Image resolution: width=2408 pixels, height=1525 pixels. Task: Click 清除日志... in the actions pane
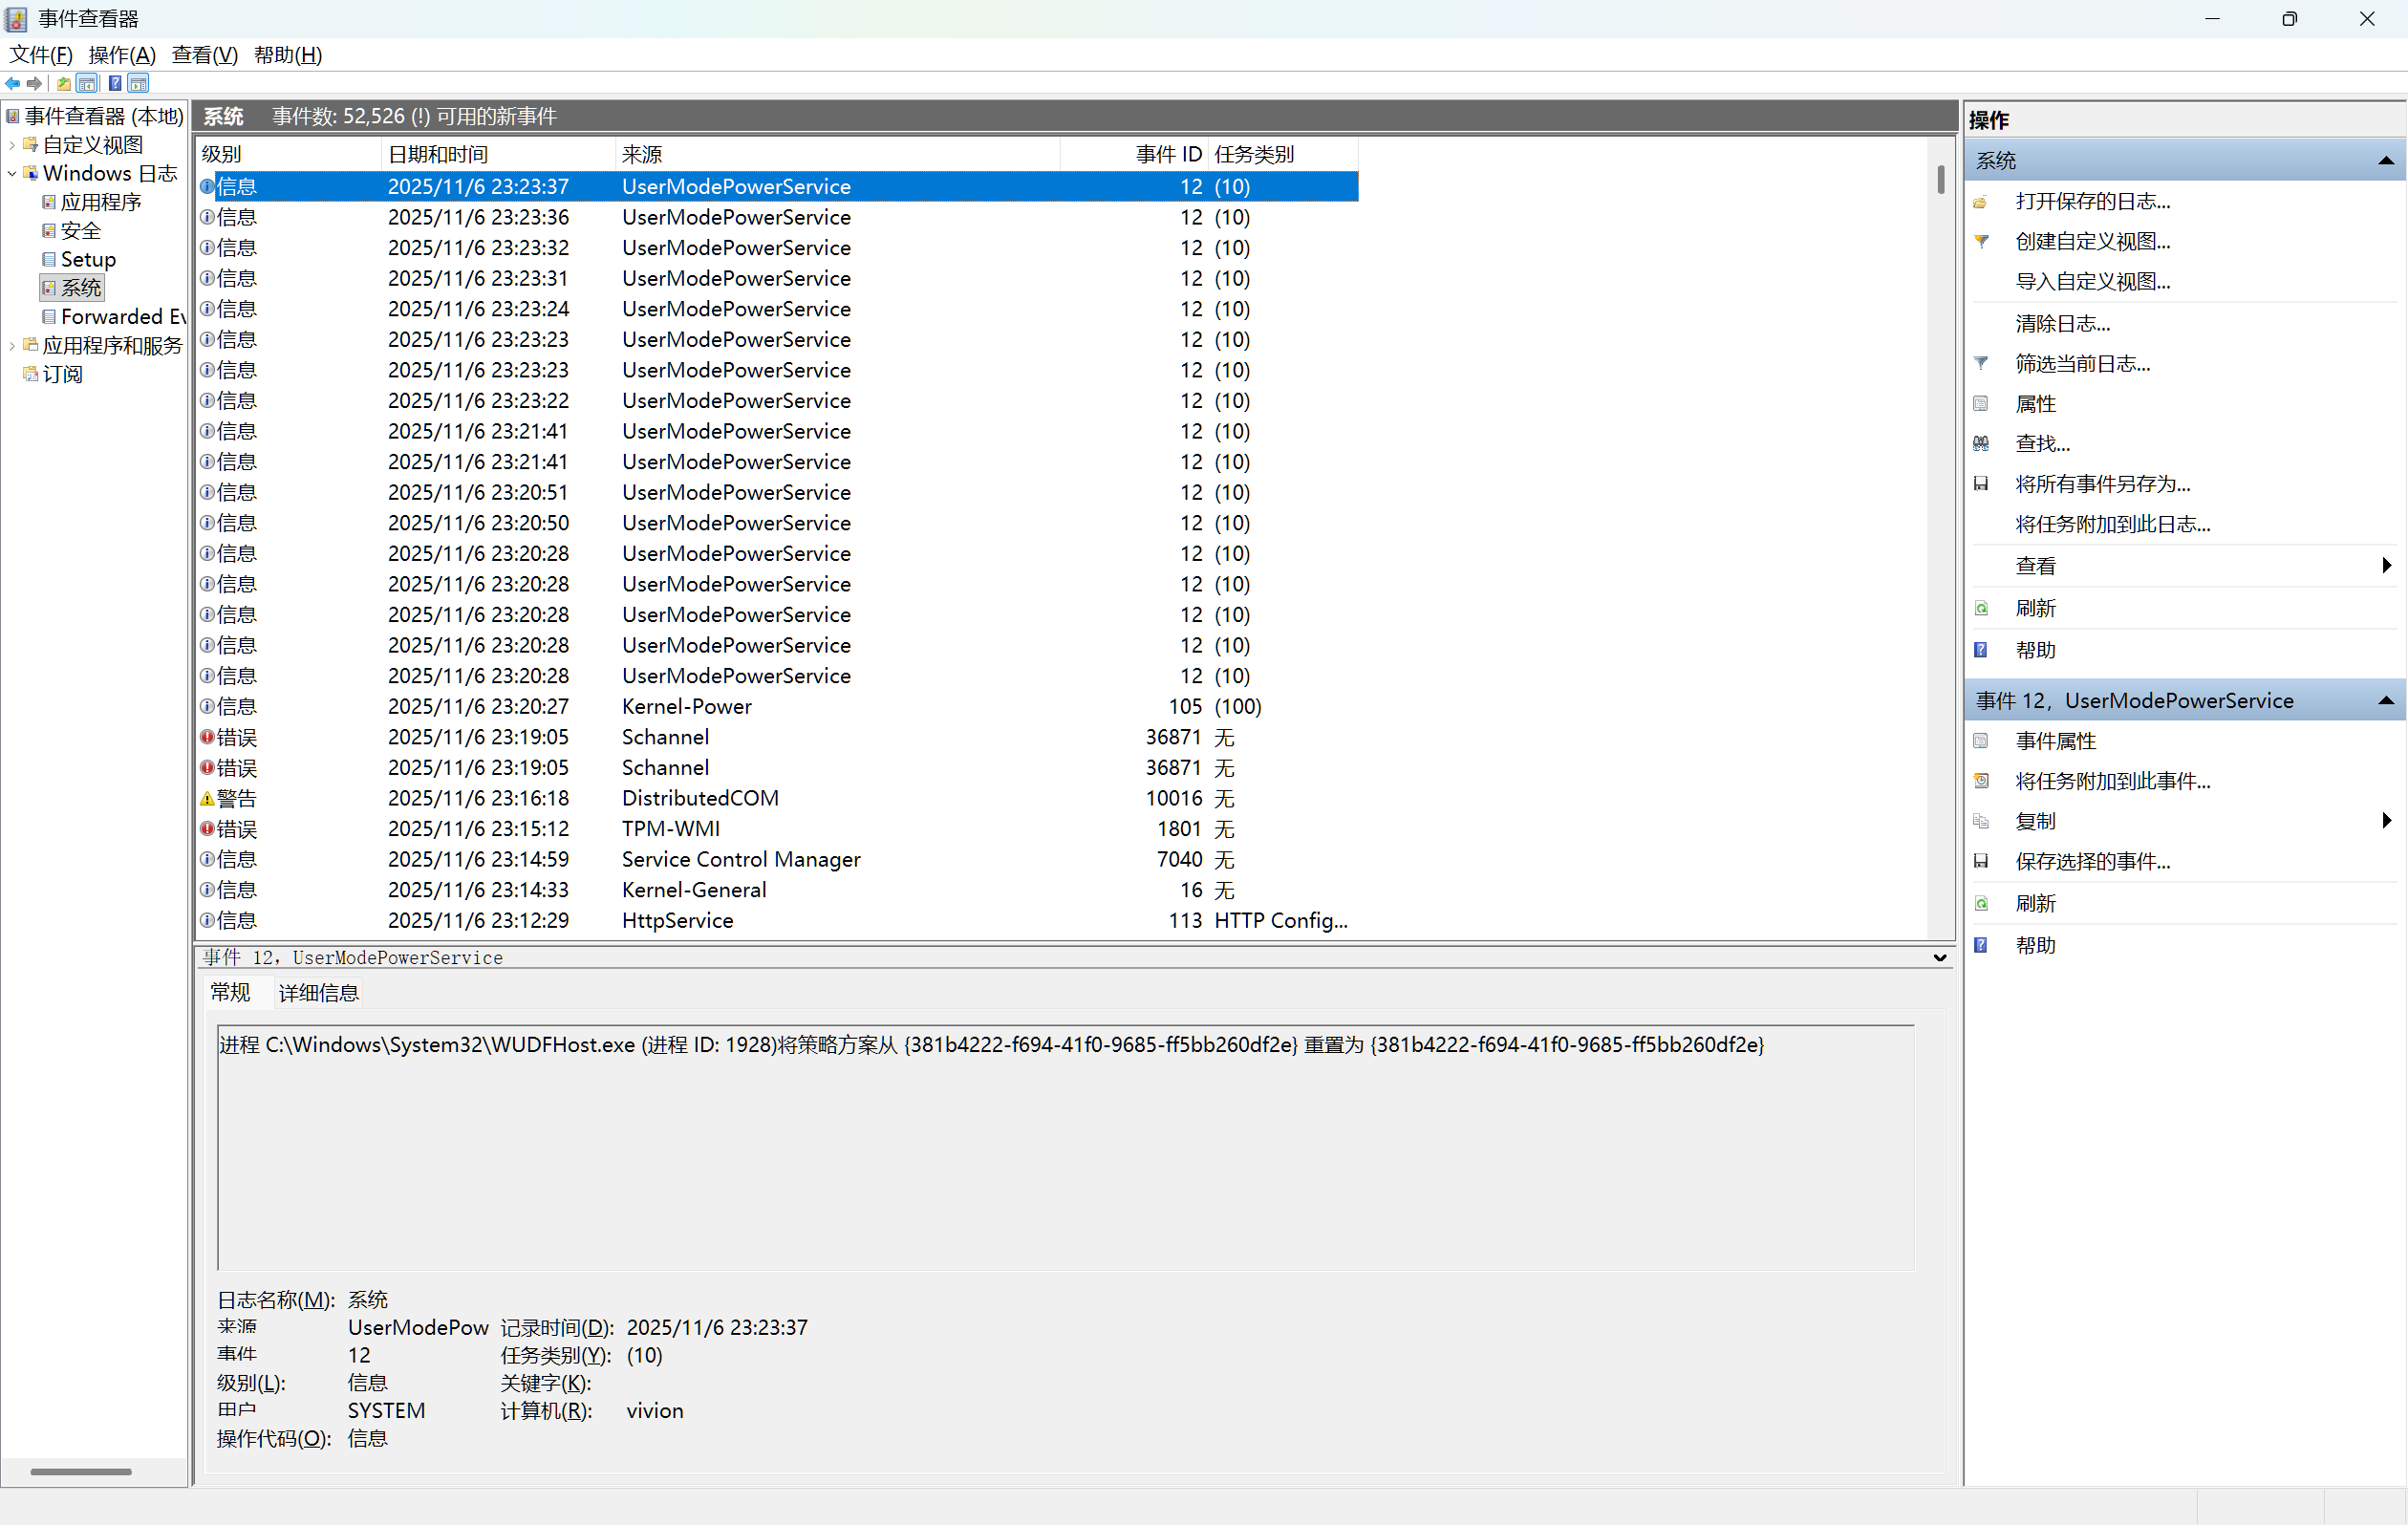2062,323
